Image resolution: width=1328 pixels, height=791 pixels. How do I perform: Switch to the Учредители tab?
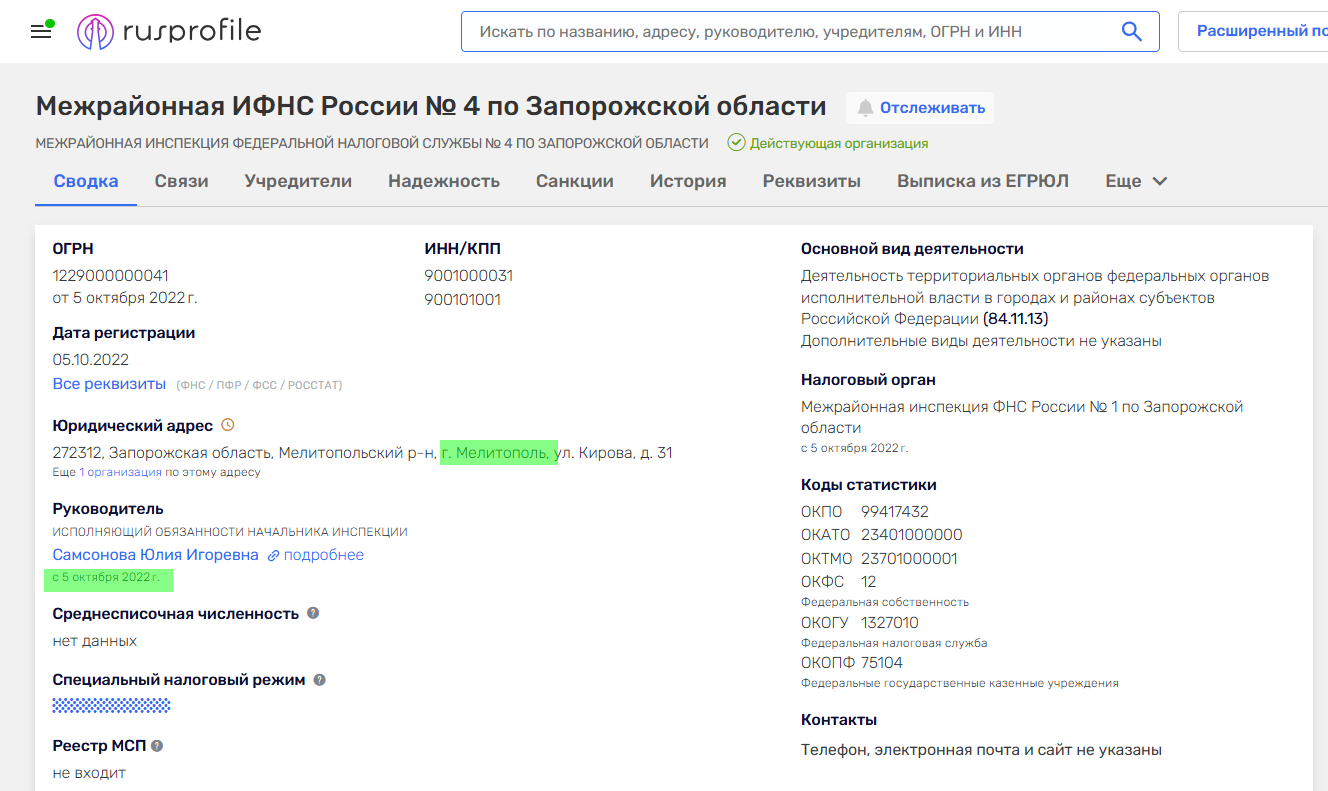click(298, 181)
